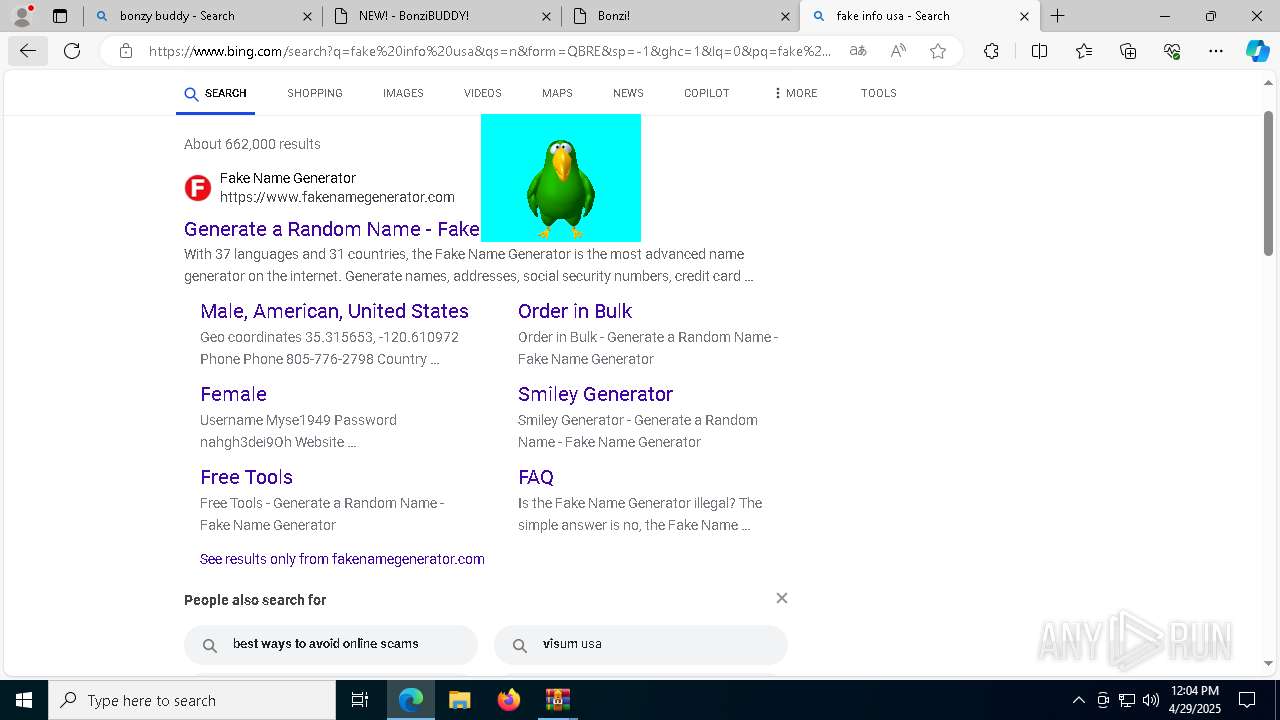1280x720 pixels.
Task: View site information lock icon
Action: click(125, 51)
